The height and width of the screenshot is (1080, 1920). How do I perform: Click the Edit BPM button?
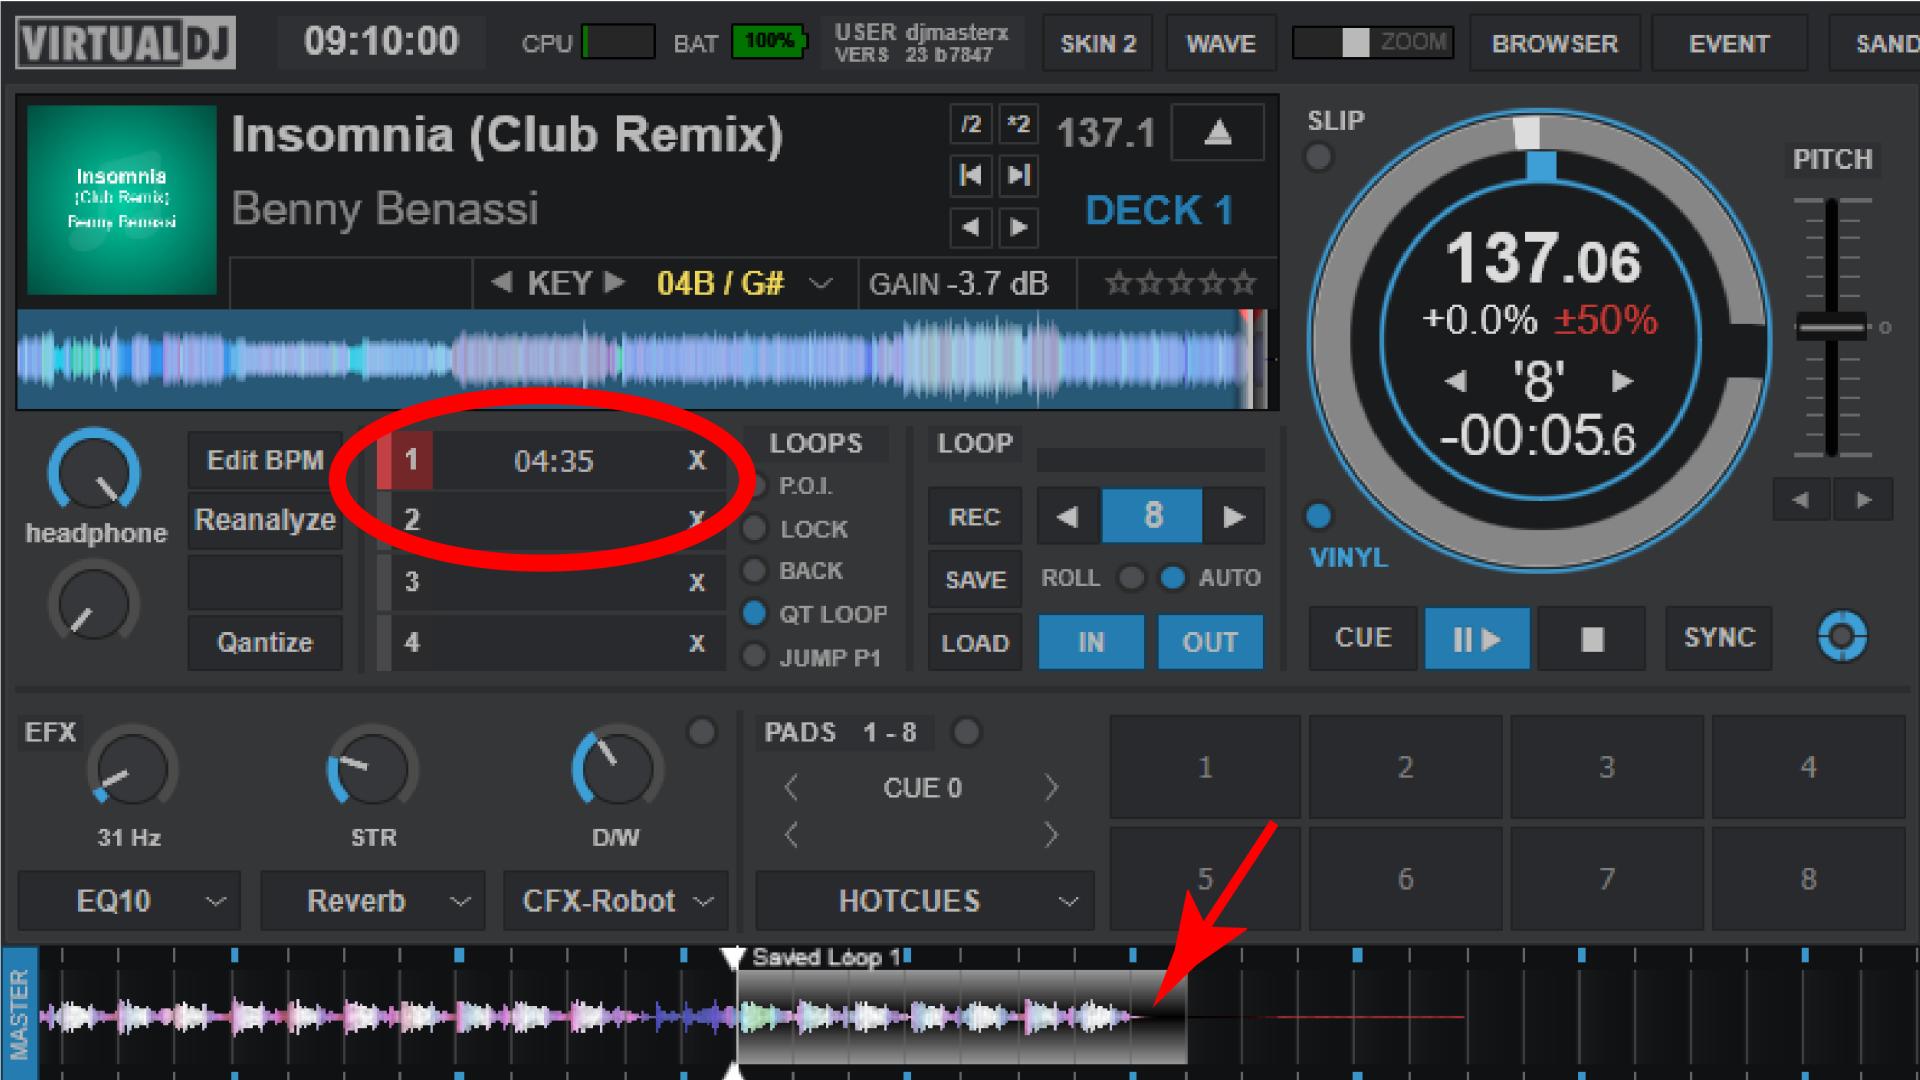click(265, 460)
